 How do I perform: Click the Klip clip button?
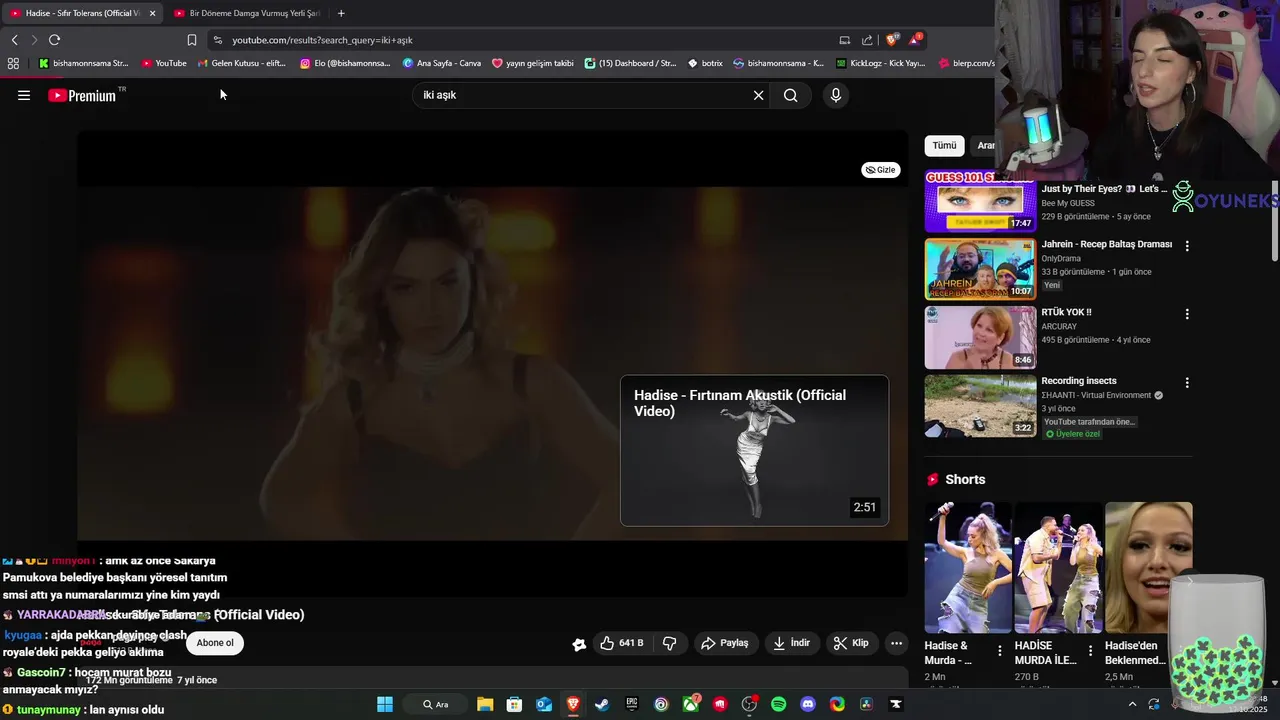coord(852,643)
